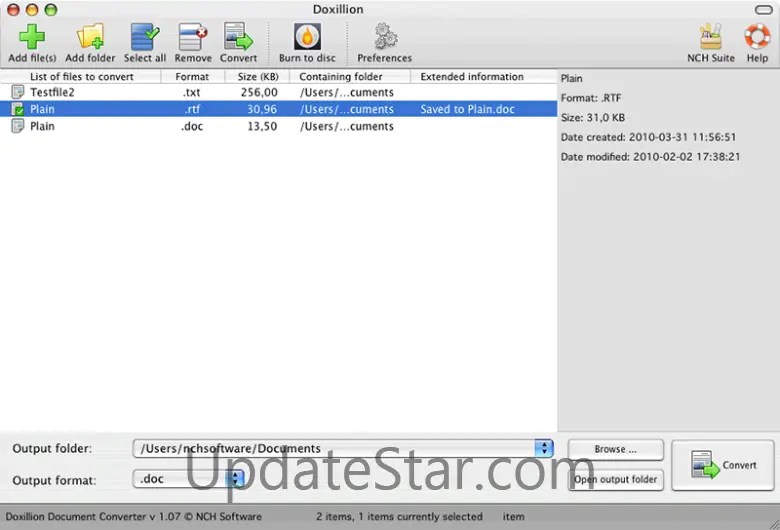This screenshot has height=530, width=780.
Task: Click 'Size: 31,0 KB' in the info panel
Action: point(592,117)
